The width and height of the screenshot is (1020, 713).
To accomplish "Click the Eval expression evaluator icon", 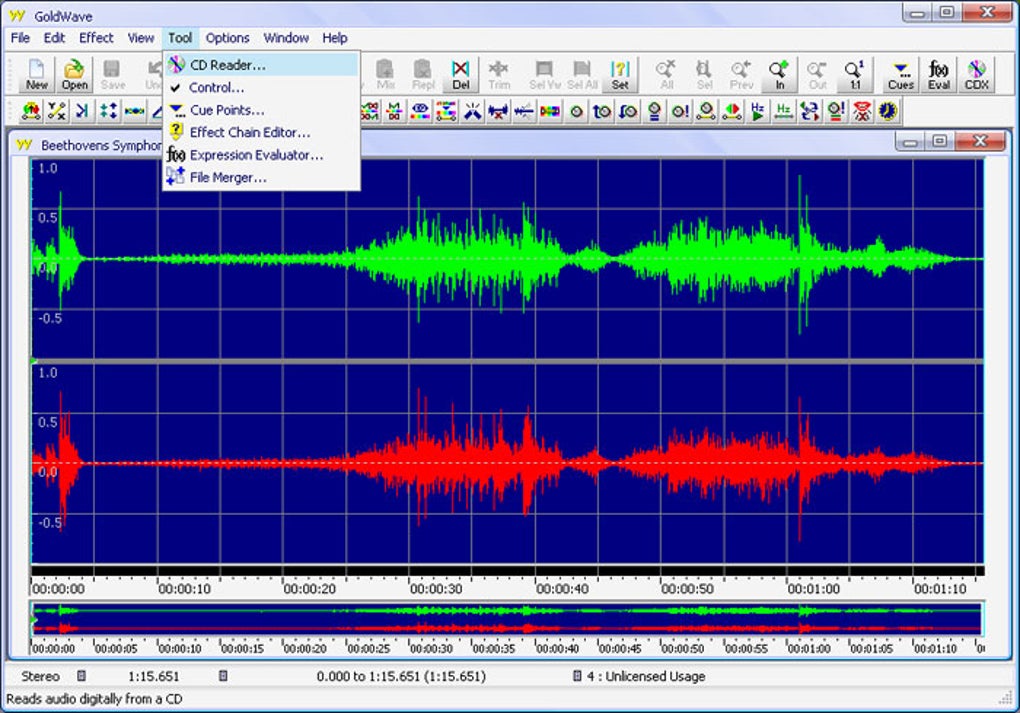I will (939, 74).
